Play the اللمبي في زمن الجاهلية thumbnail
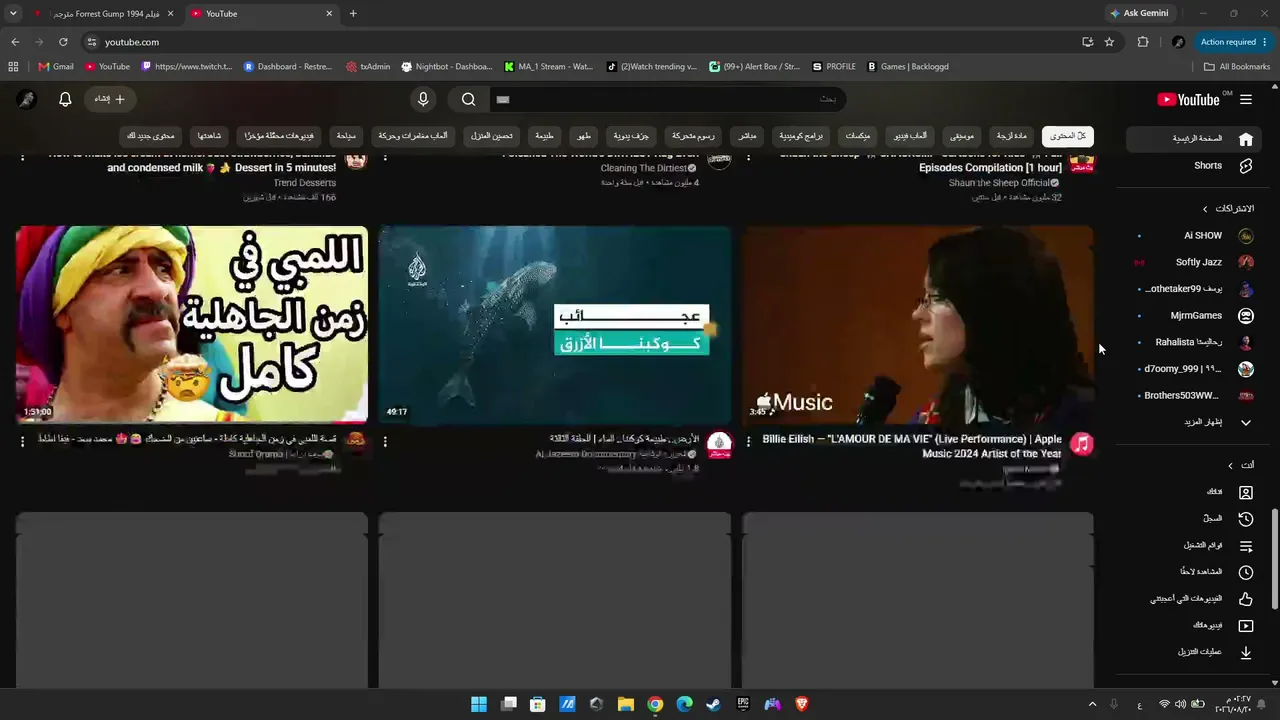 pos(192,325)
